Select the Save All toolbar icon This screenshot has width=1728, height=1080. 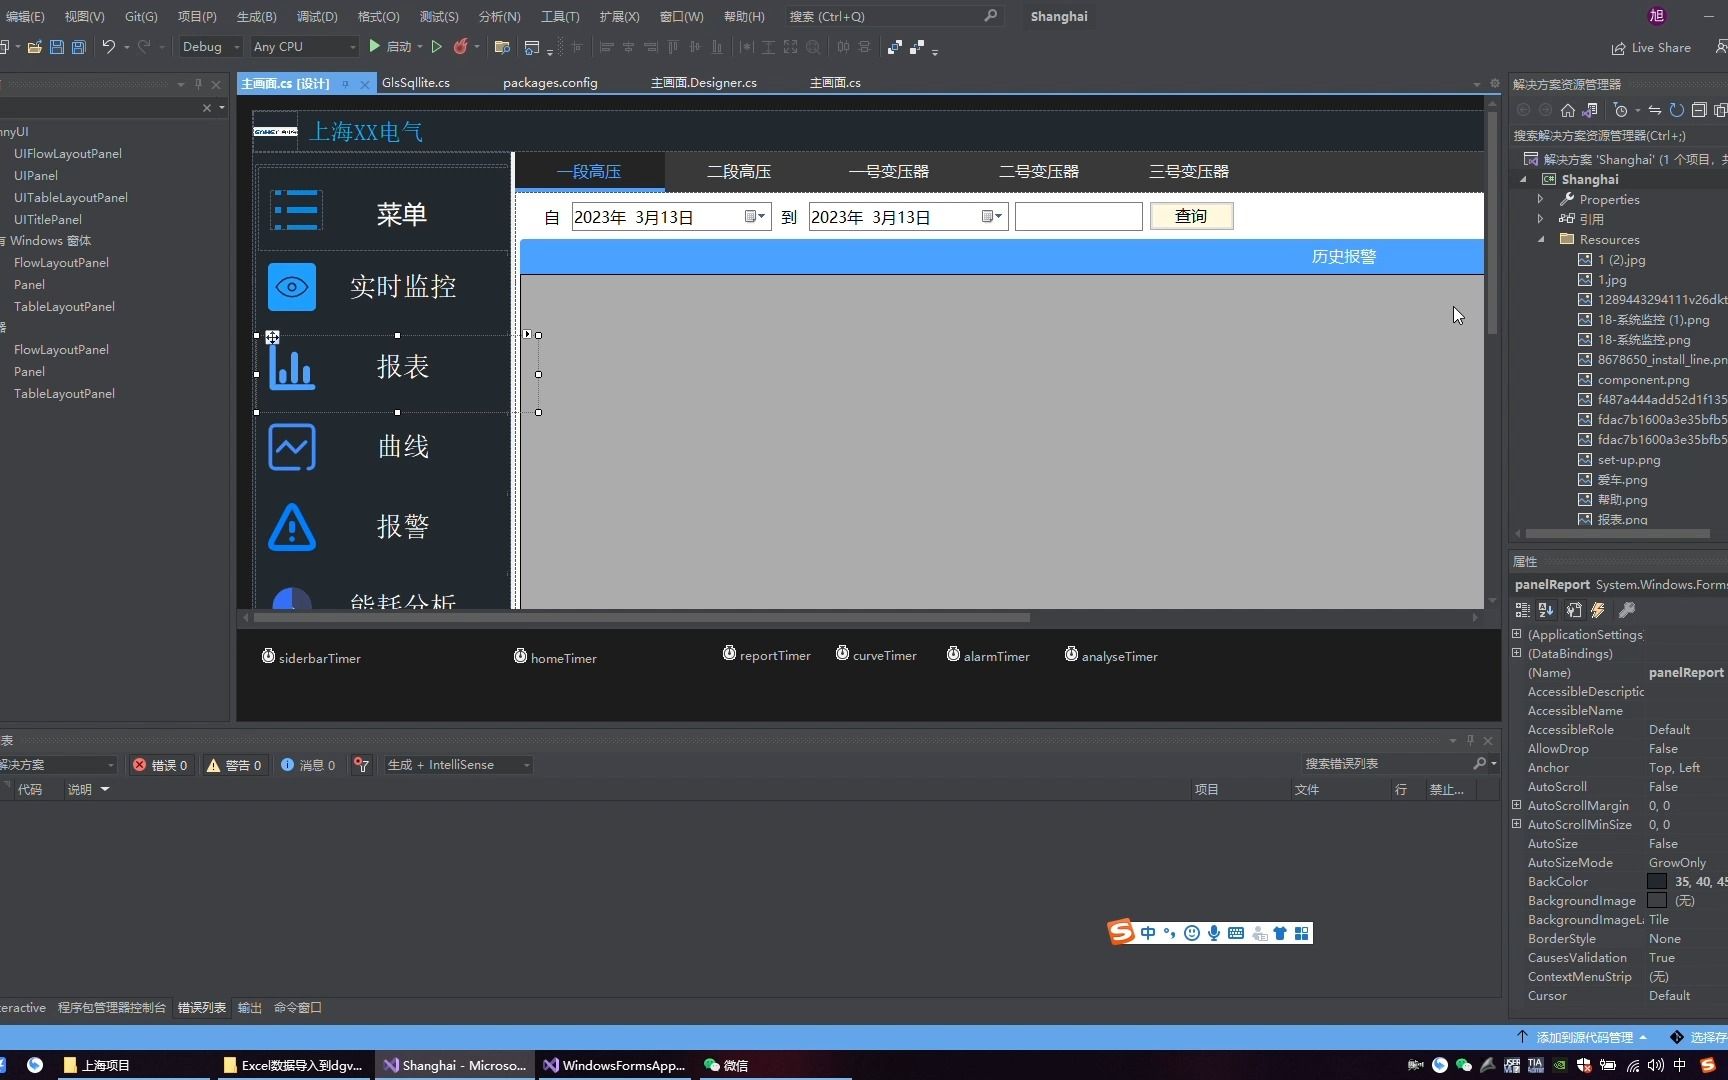(x=78, y=47)
